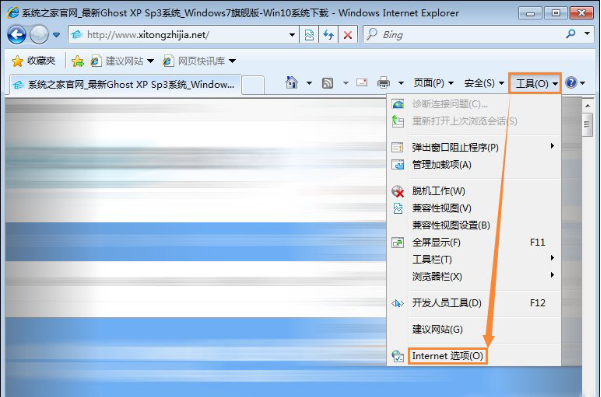The width and height of the screenshot is (601, 397).
Task: Expand the Print options dropdown arrow
Action: (x=401, y=83)
